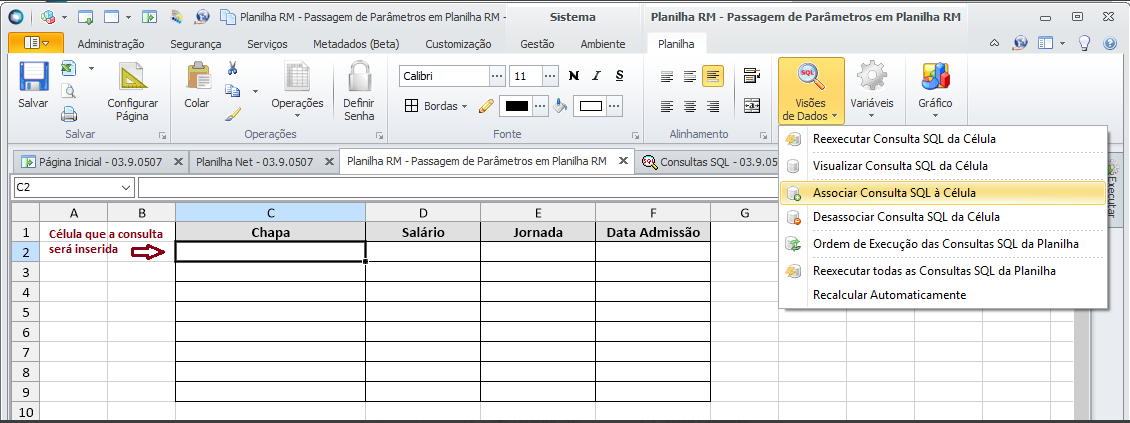Click the copy pages icon
This screenshot has height=423, width=1130.
(x=232, y=91)
